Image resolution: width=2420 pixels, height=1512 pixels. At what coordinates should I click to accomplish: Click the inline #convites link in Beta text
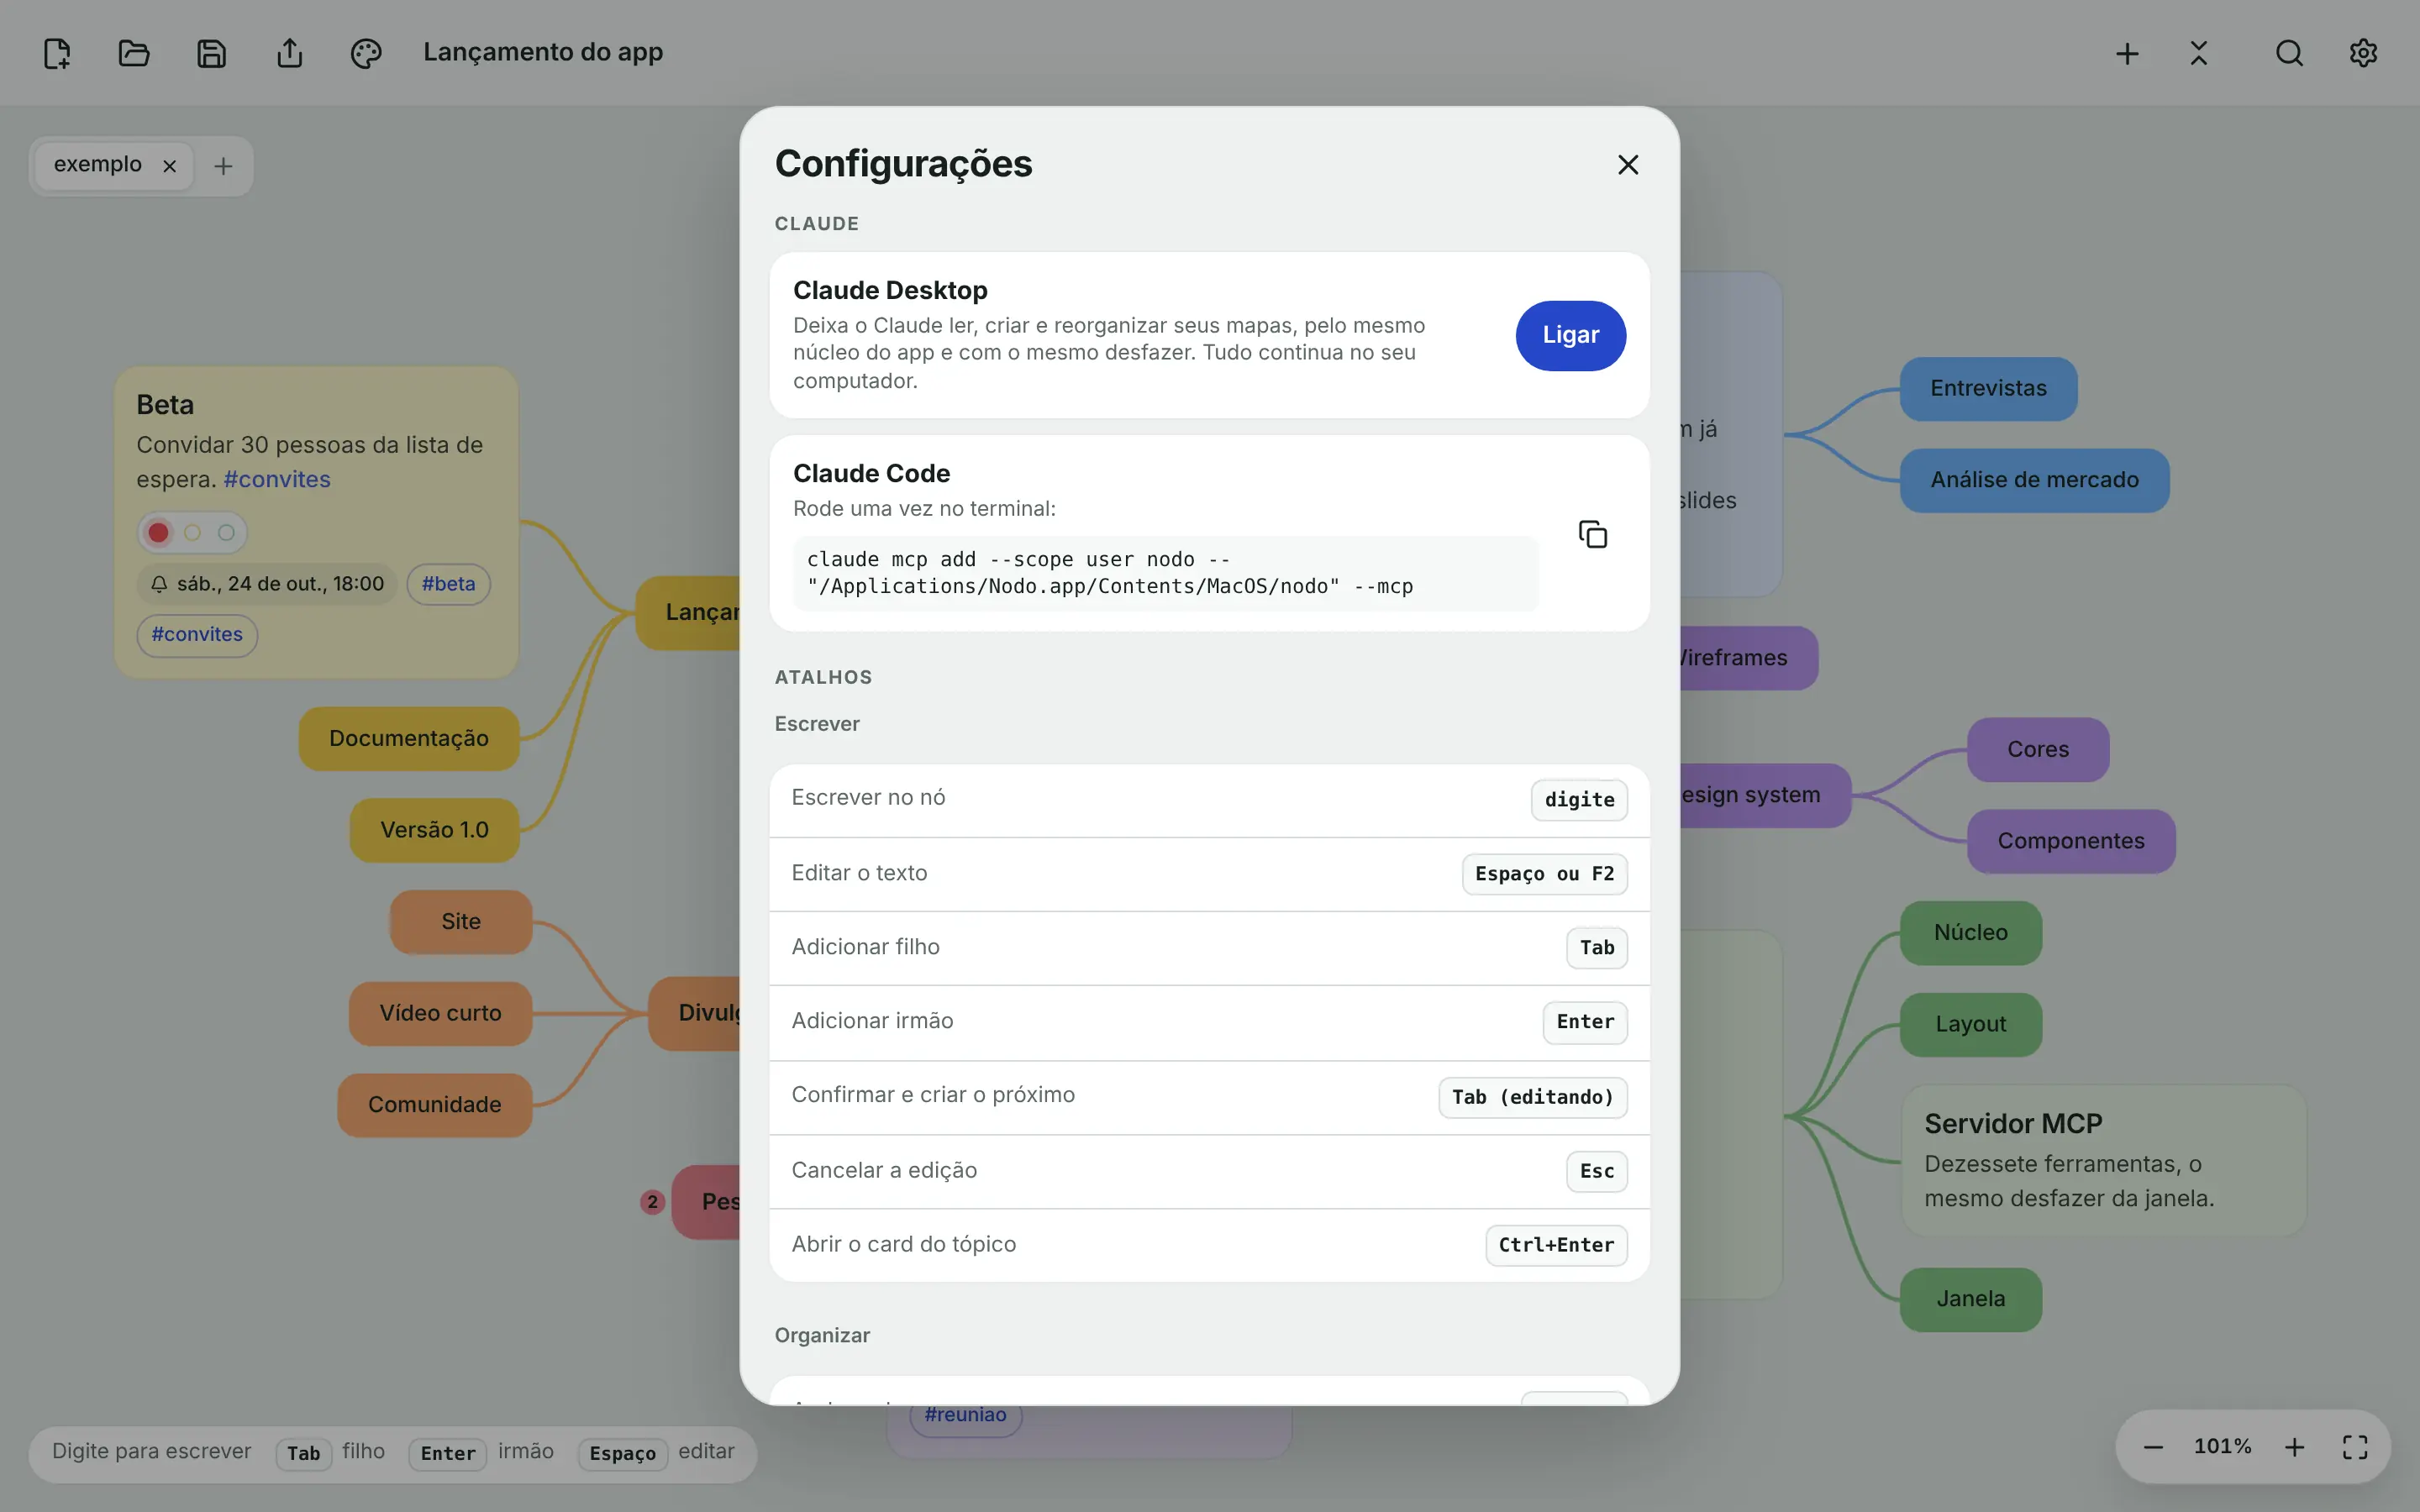tap(277, 480)
